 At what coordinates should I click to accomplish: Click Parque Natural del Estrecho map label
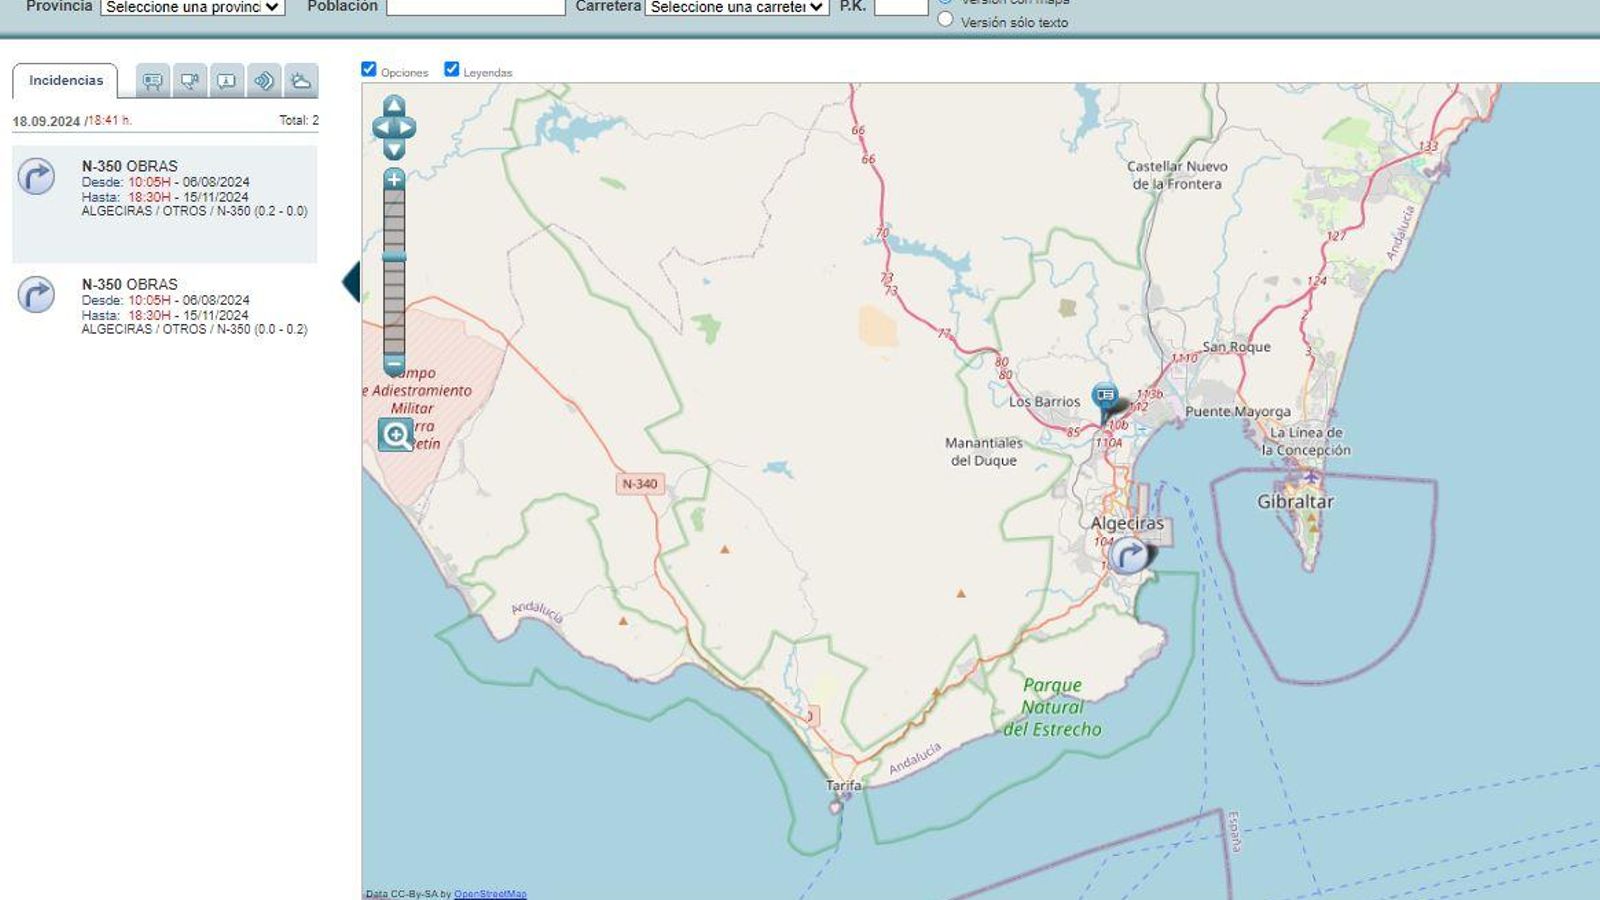(x=1053, y=707)
